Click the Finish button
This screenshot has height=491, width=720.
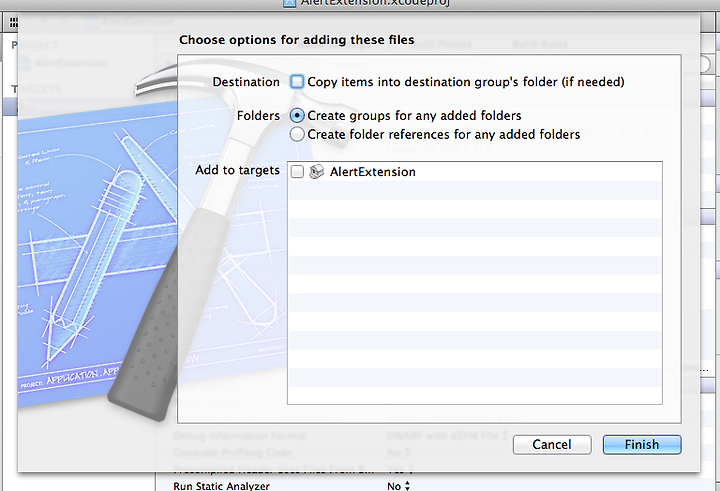[x=642, y=445]
